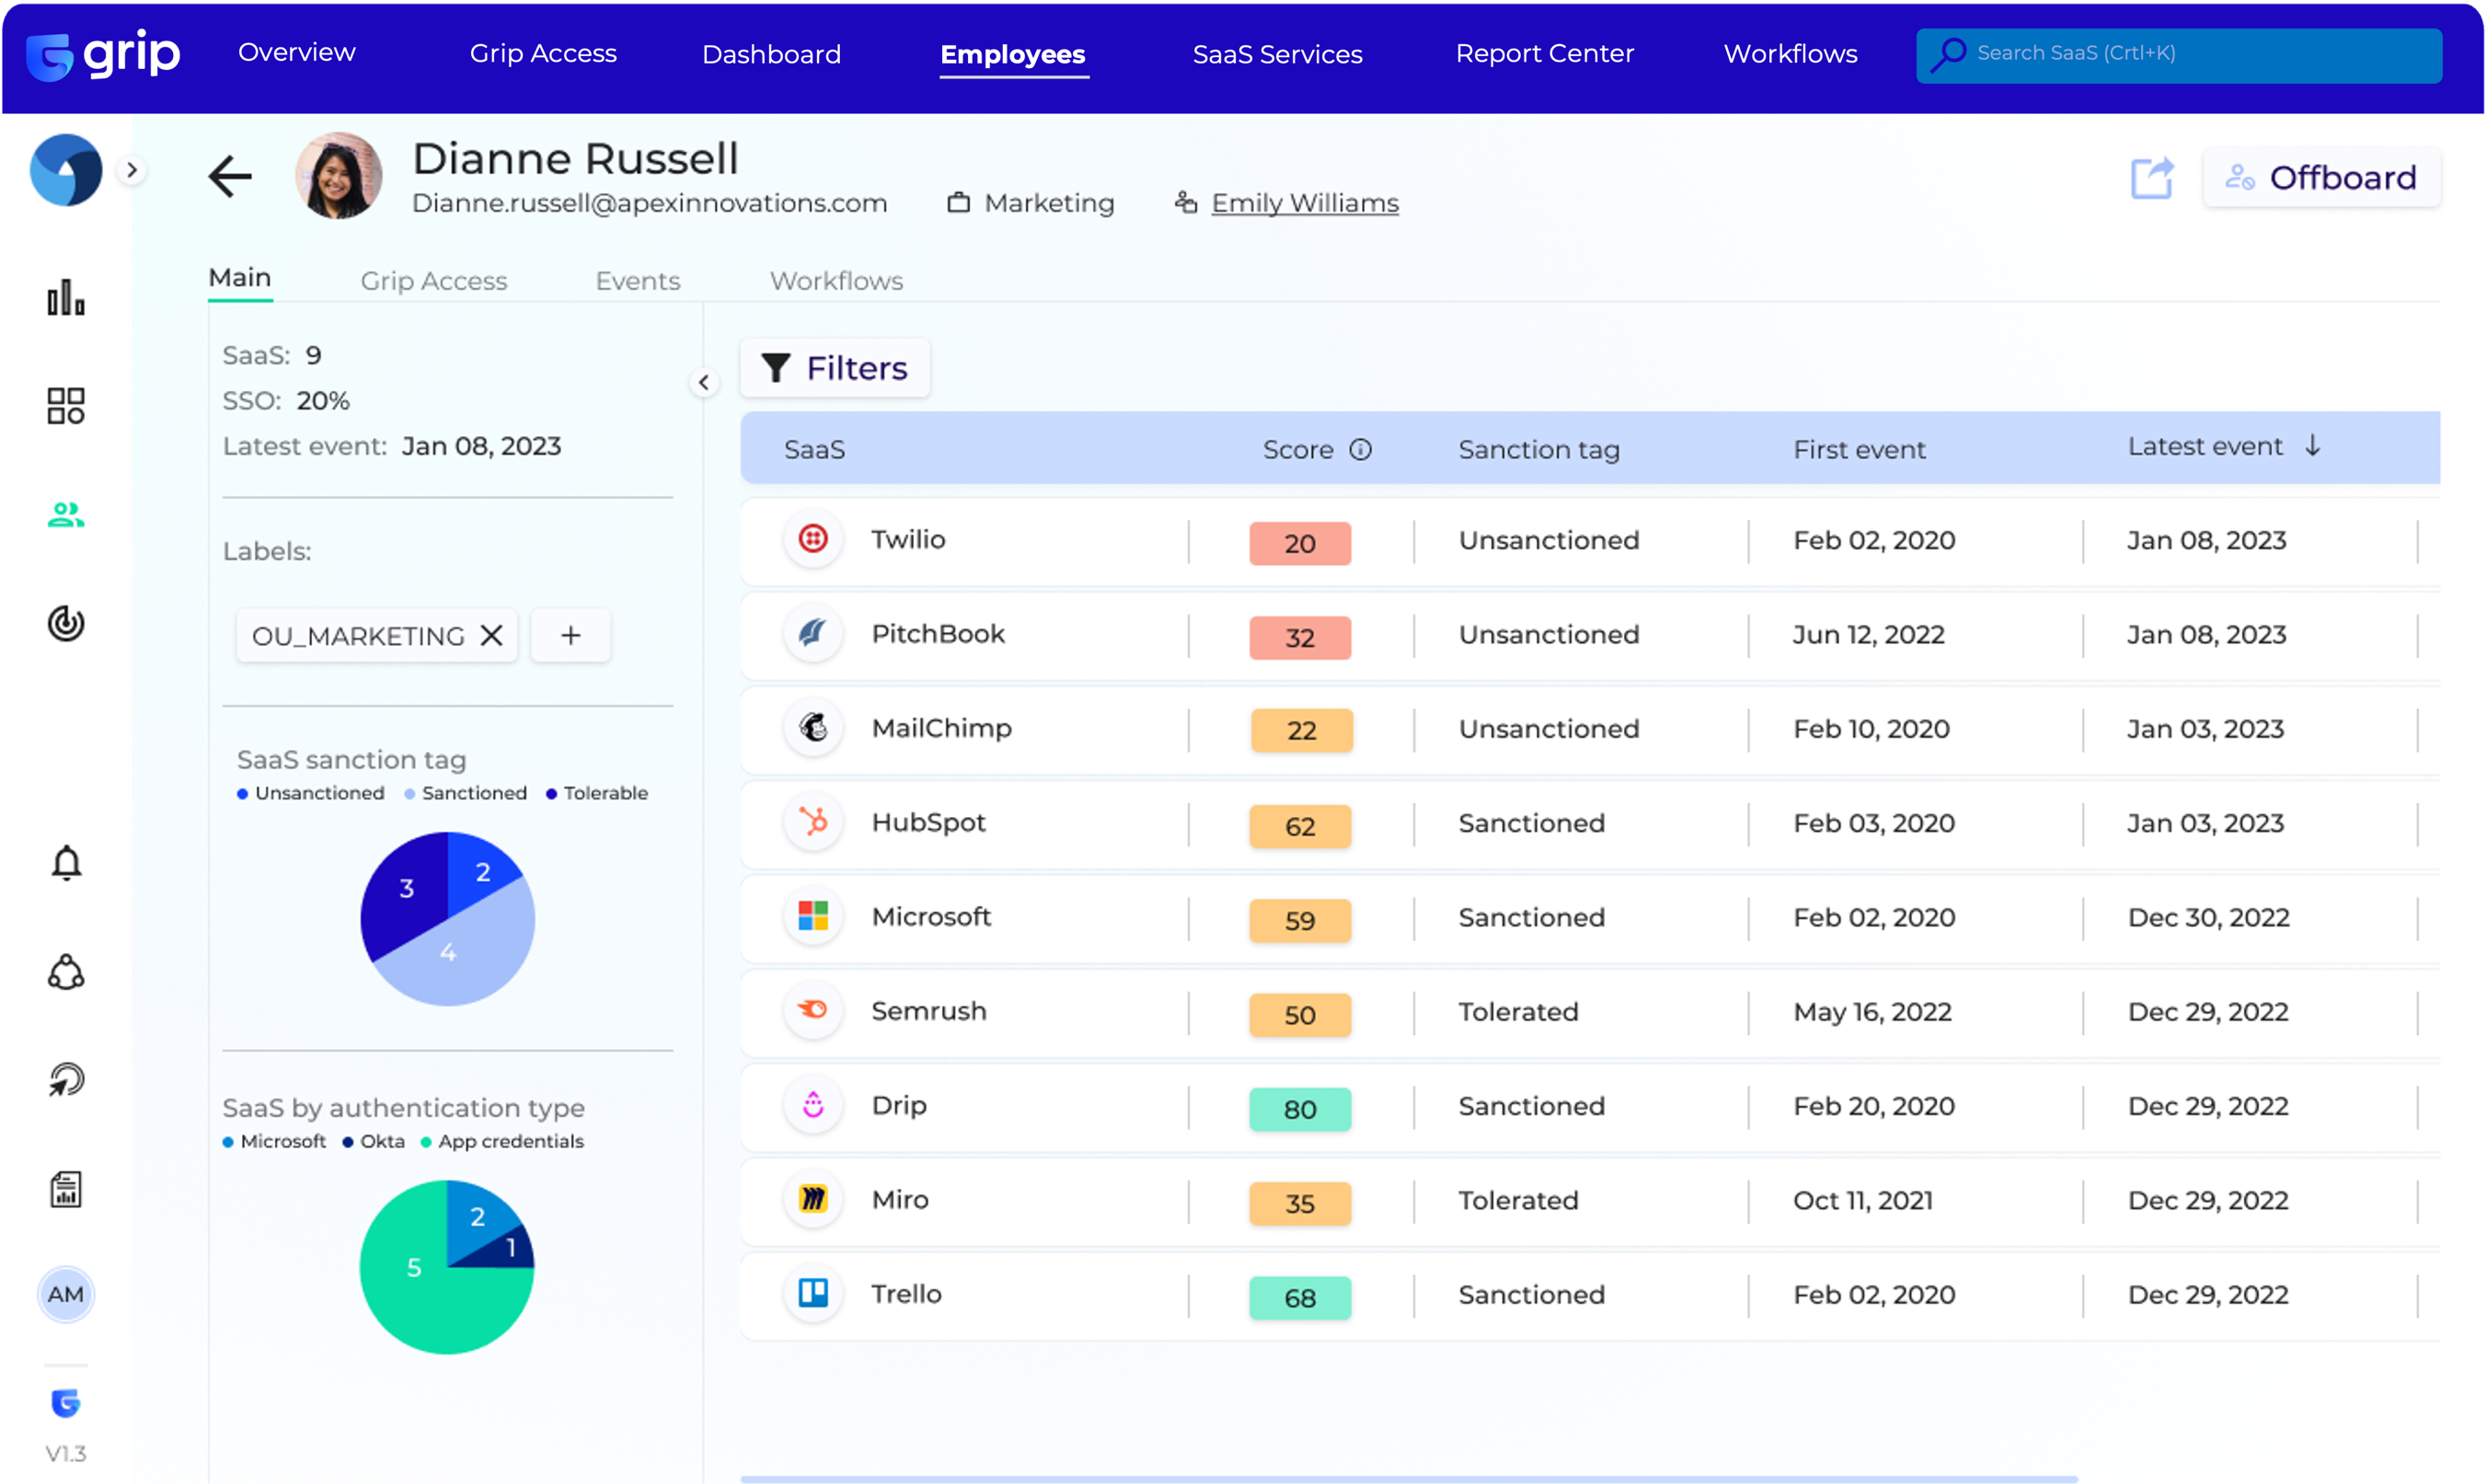Focus the Search SaaS field

tap(2179, 54)
